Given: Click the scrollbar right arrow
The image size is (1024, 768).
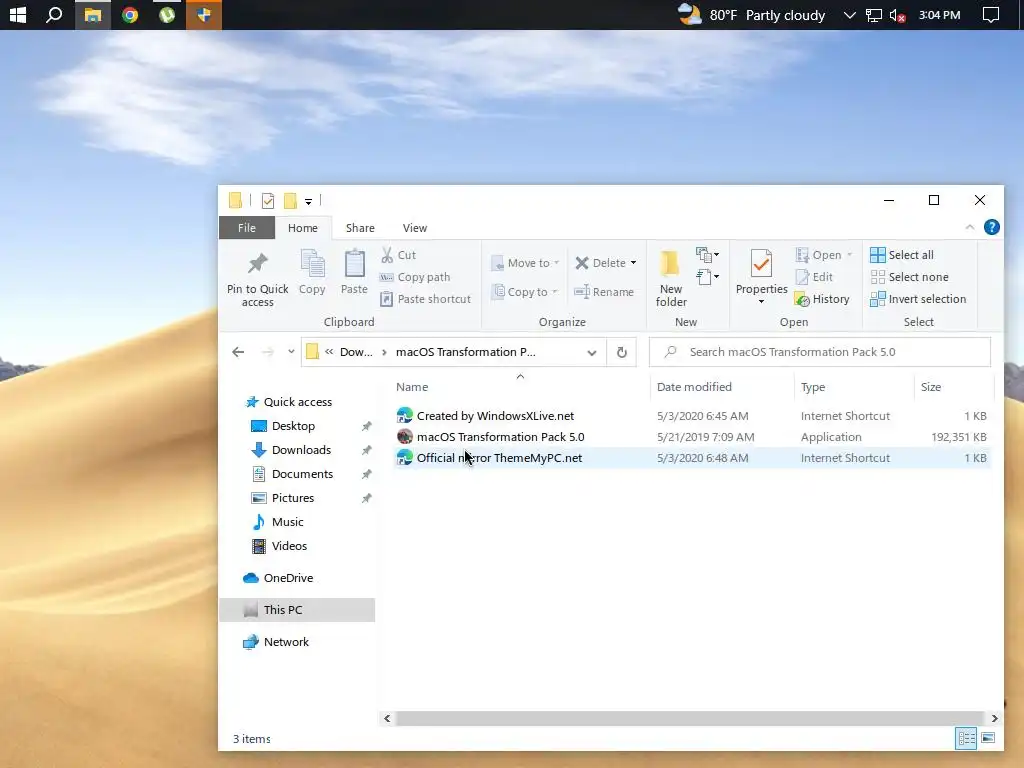Looking at the screenshot, I should (994, 718).
